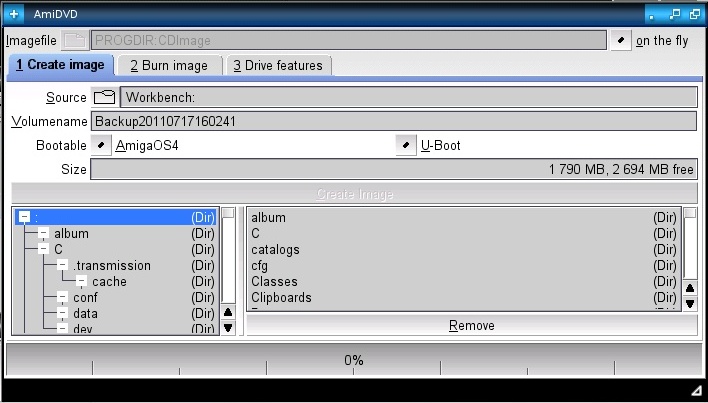Click the Volumename field with Backup20110717160241
This screenshot has height=403, width=708.
coord(394,121)
